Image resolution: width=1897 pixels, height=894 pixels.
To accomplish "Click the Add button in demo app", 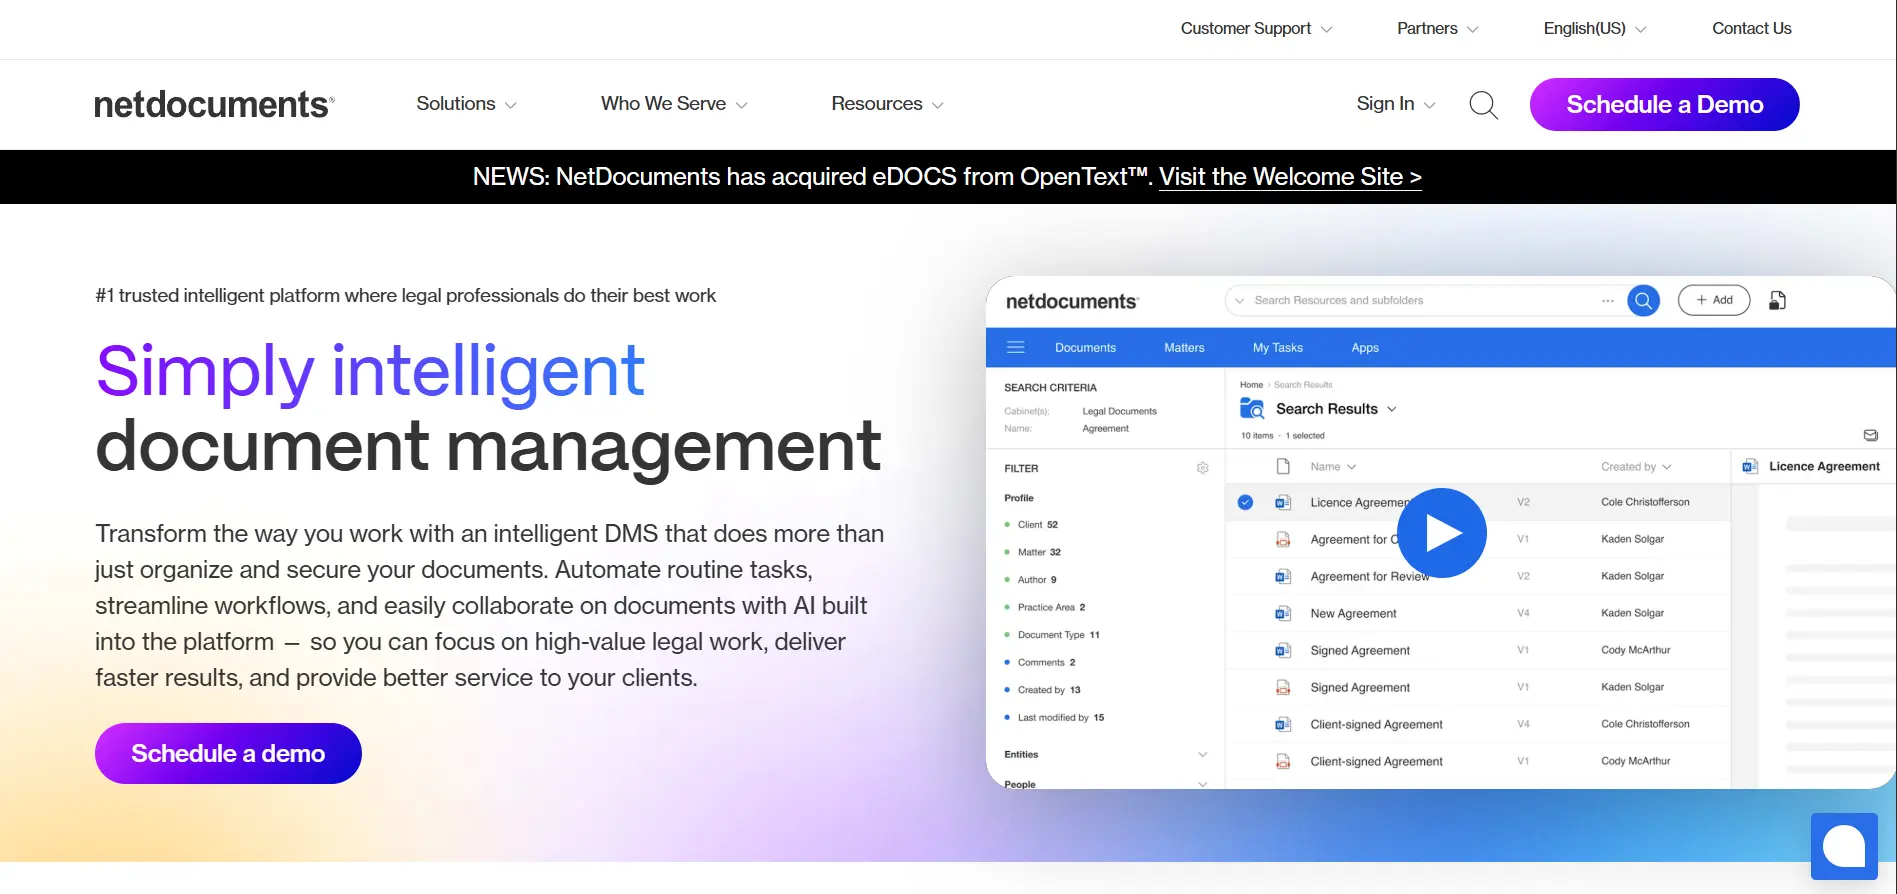I will coord(1714,300).
